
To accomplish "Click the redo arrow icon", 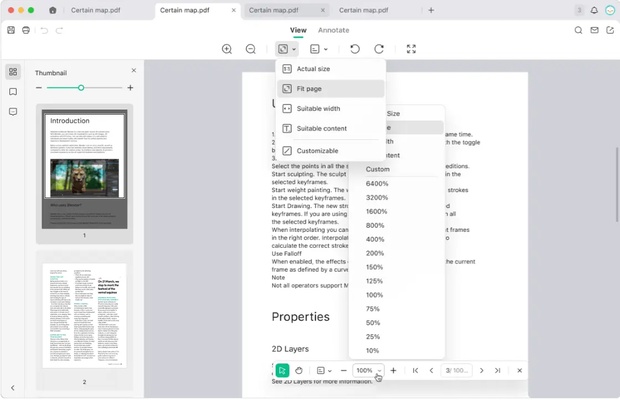I will tap(59, 30).
